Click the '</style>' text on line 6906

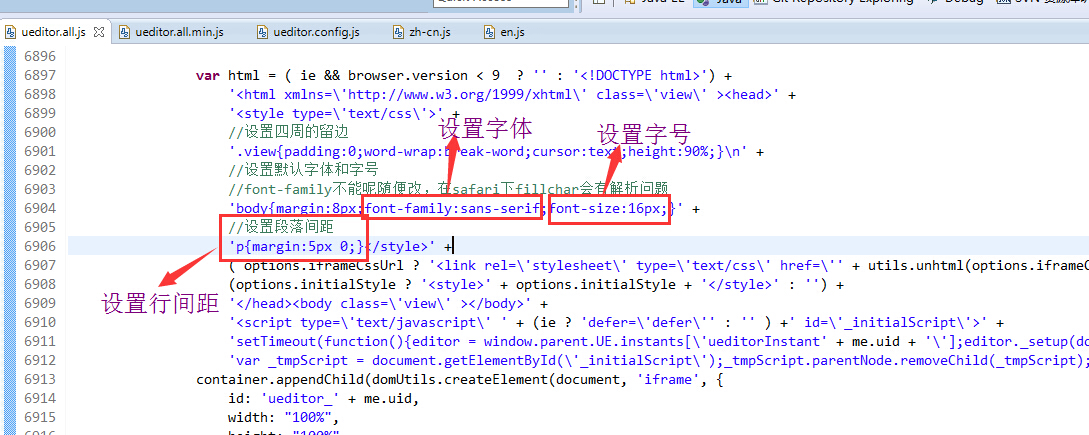click(x=397, y=246)
